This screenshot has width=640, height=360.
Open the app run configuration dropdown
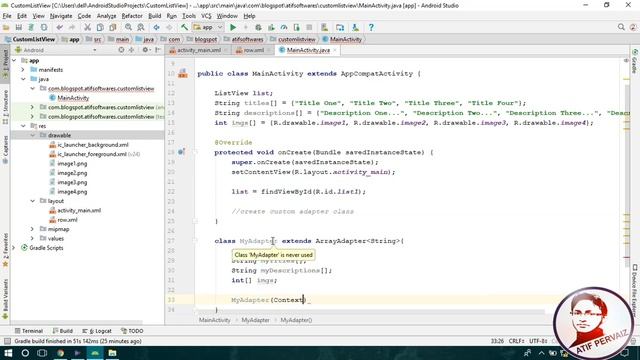click(208, 27)
